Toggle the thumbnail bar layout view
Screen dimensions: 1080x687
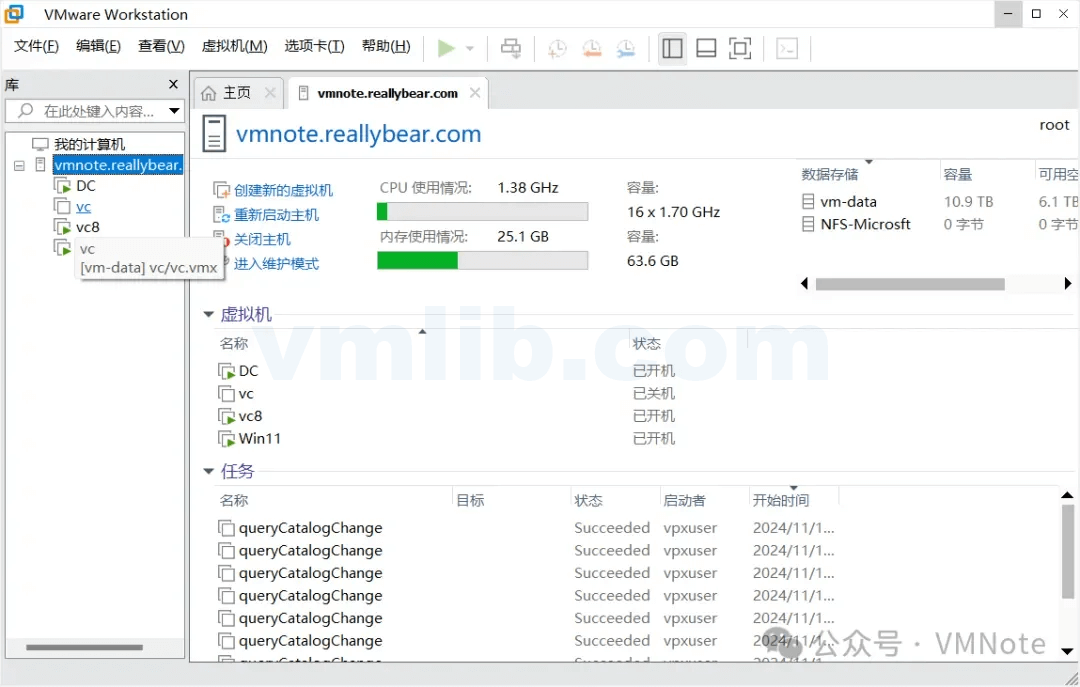click(x=706, y=47)
